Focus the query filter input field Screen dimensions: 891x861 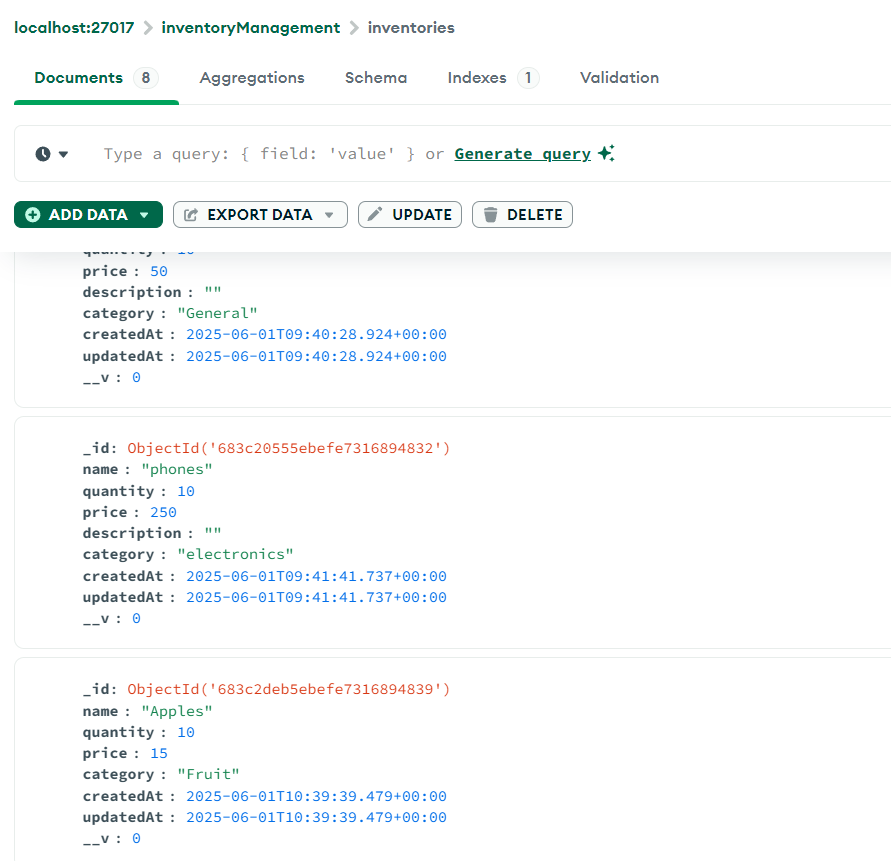click(x=260, y=154)
